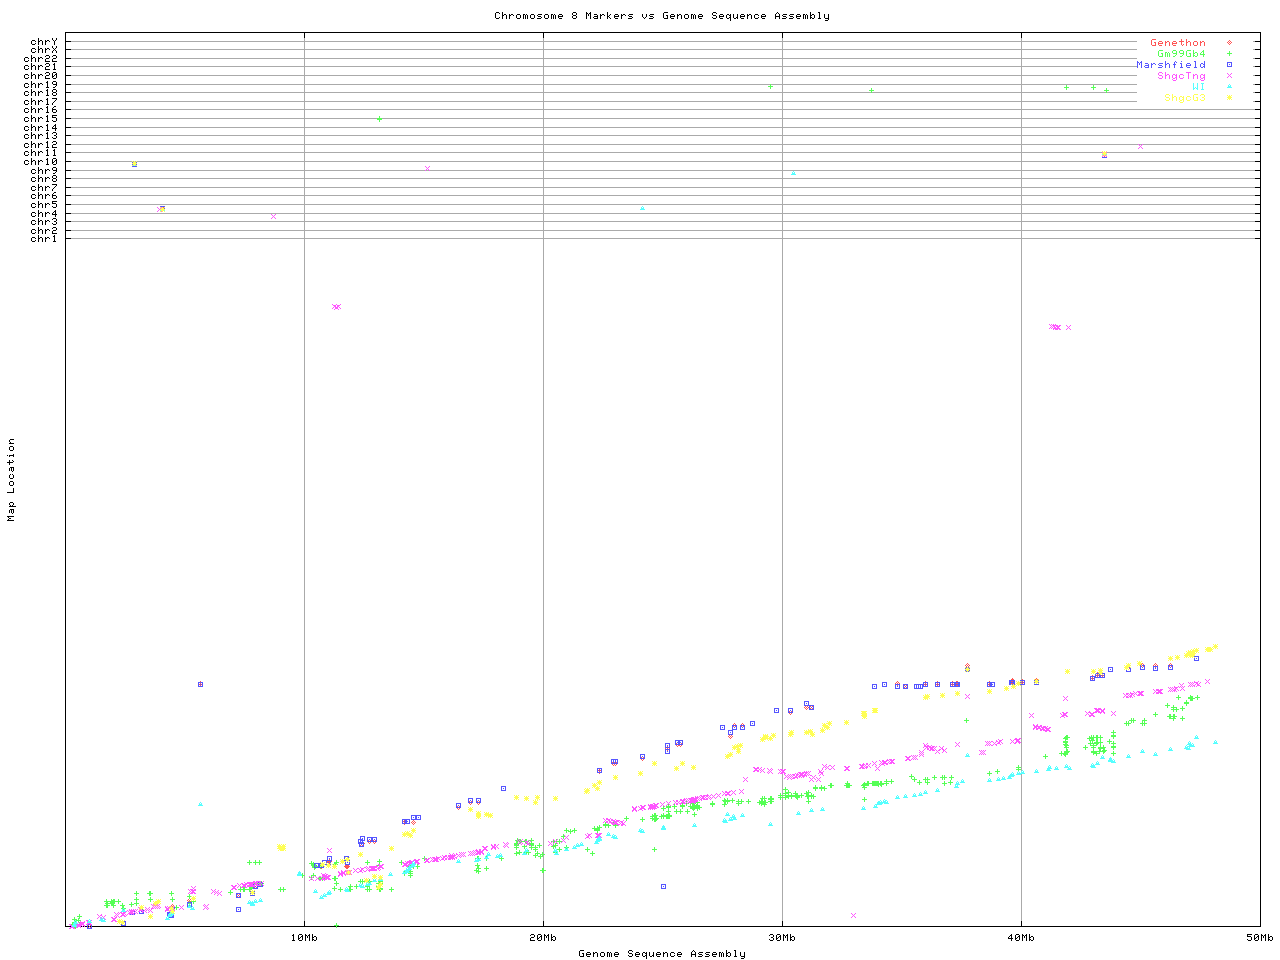Click the 30Mb x-axis tick label
1280x960 pixels.
(x=782, y=938)
